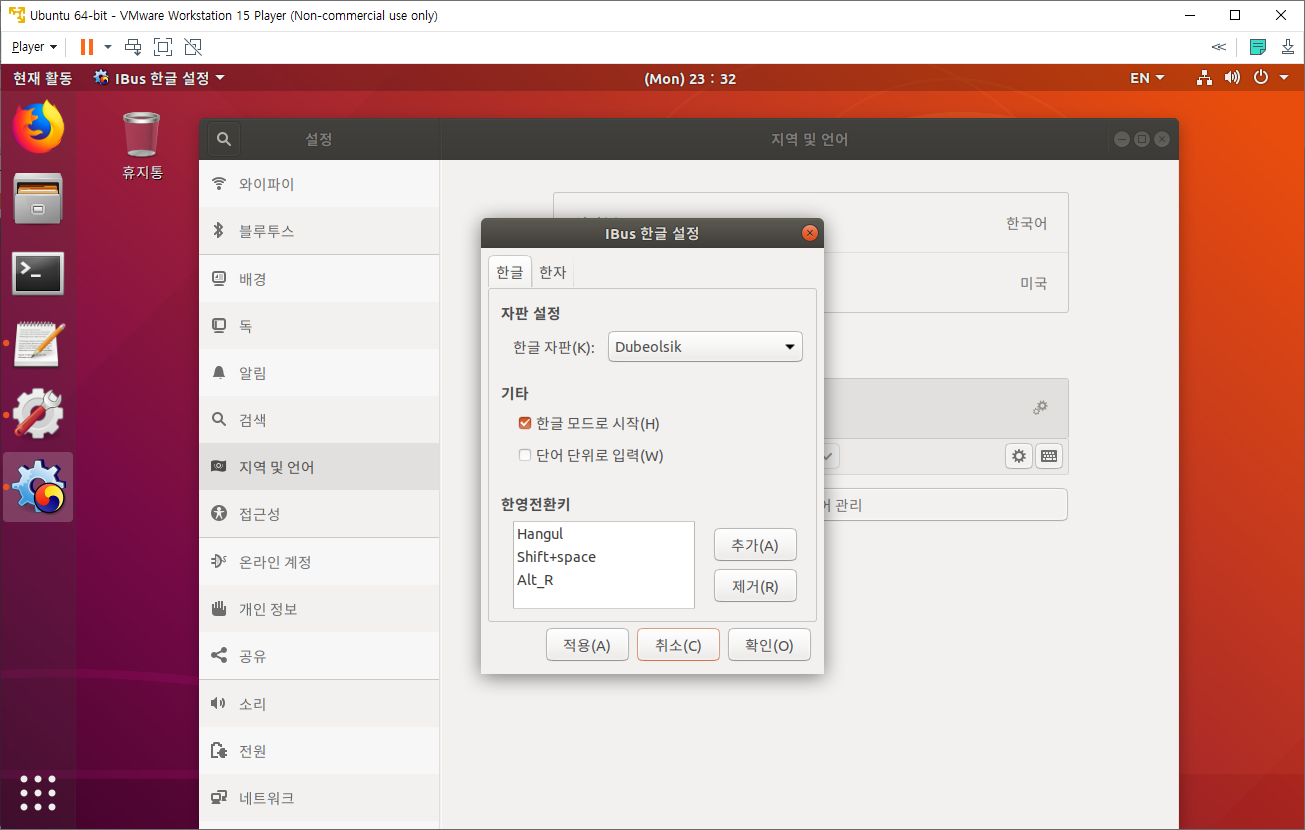The image size is (1305, 830).
Task: Click VMware send Ctrl+Alt+Del icon
Action: click(x=133, y=46)
